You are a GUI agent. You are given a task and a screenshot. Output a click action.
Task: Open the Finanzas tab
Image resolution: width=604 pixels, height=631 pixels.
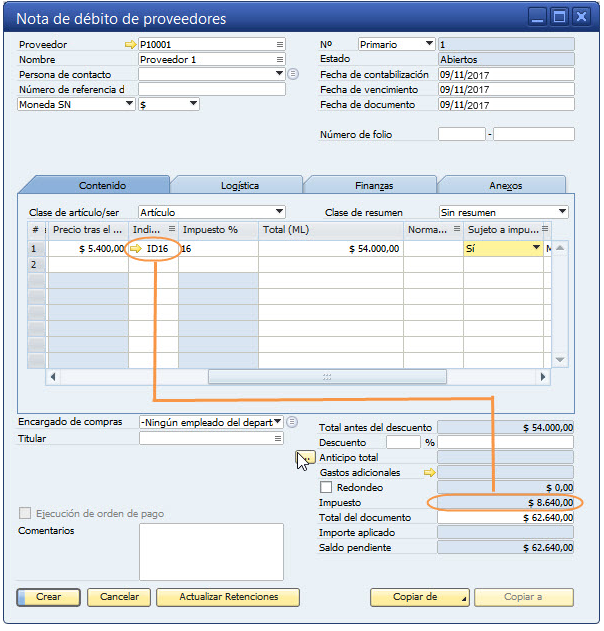coord(373,185)
